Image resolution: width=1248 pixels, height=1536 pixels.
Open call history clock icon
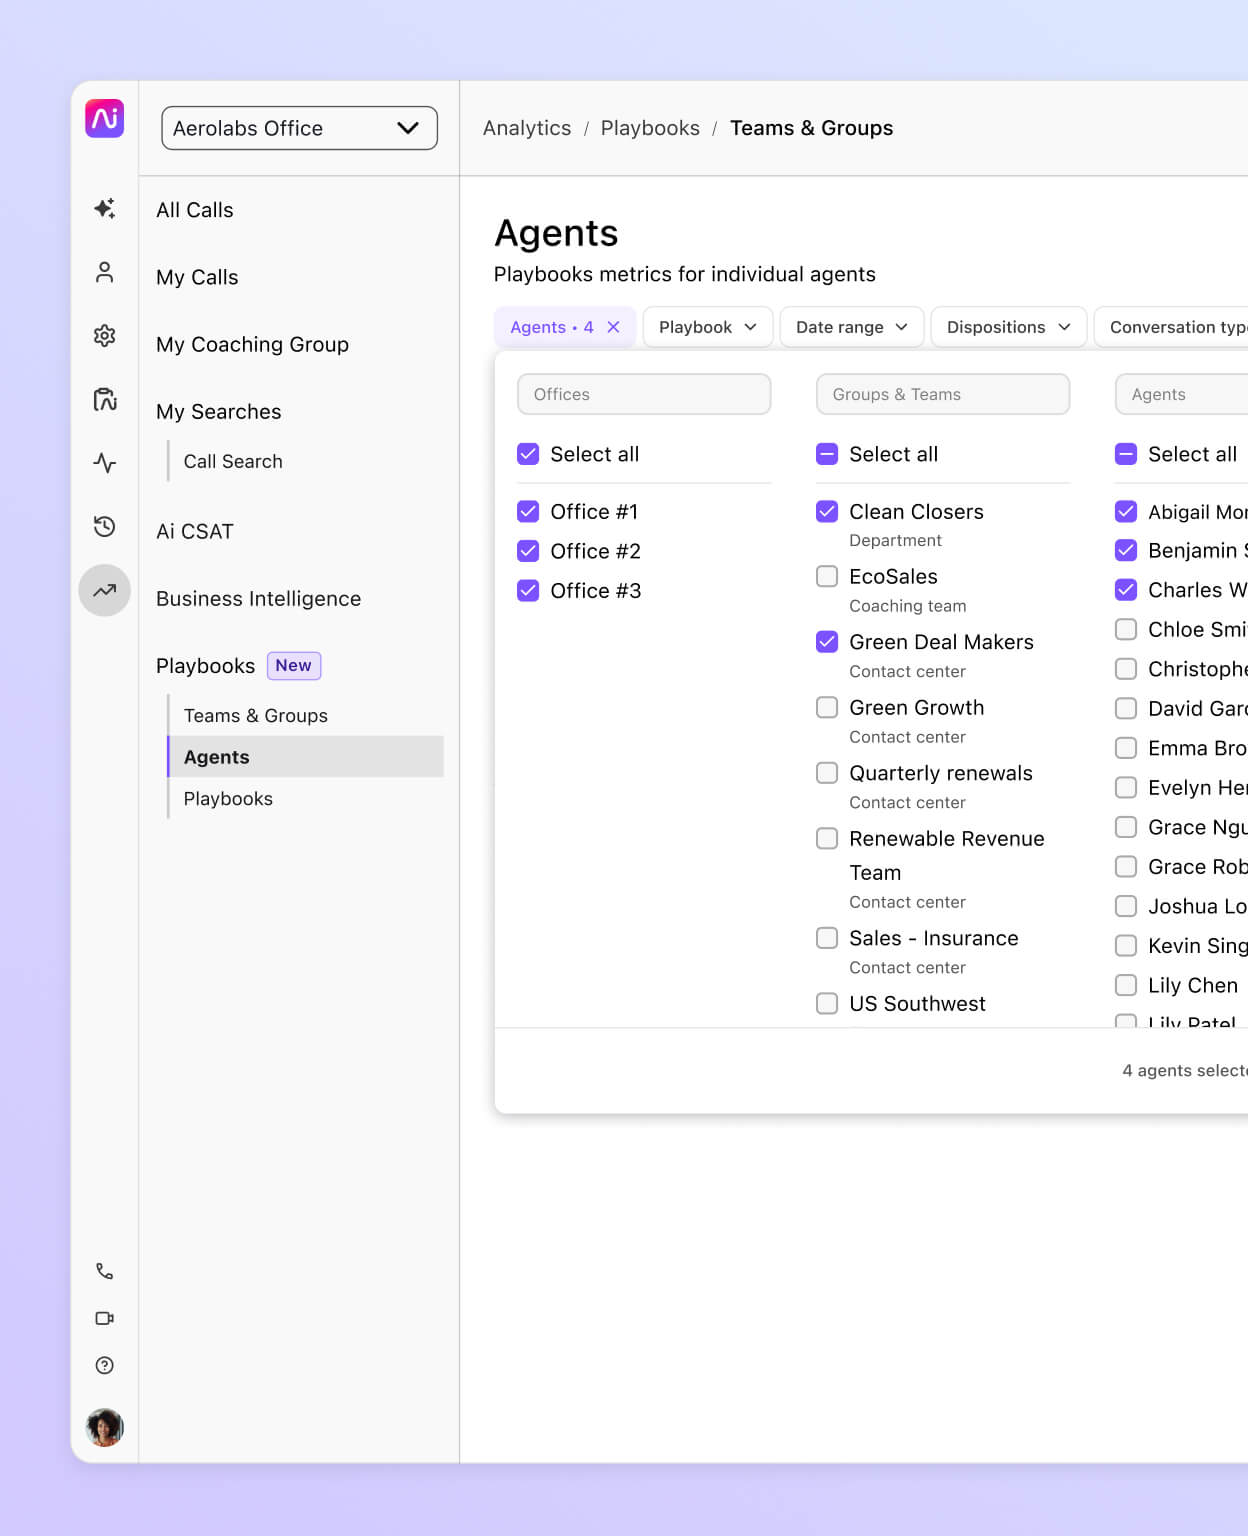pos(104,527)
